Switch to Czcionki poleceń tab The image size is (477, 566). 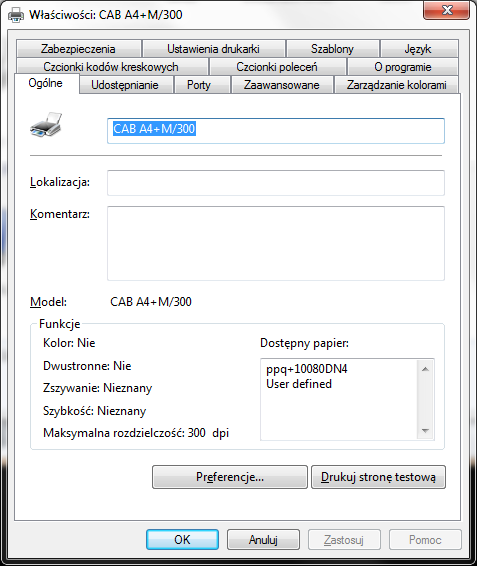click(x=277, y=67)
